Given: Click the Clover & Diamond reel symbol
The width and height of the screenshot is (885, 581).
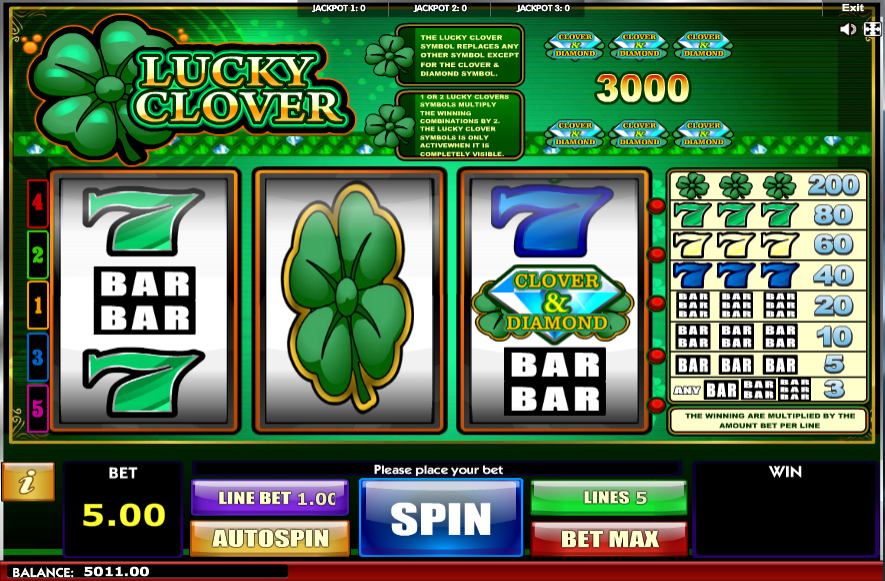Looking at the screenshot, I should click(554, 304).
